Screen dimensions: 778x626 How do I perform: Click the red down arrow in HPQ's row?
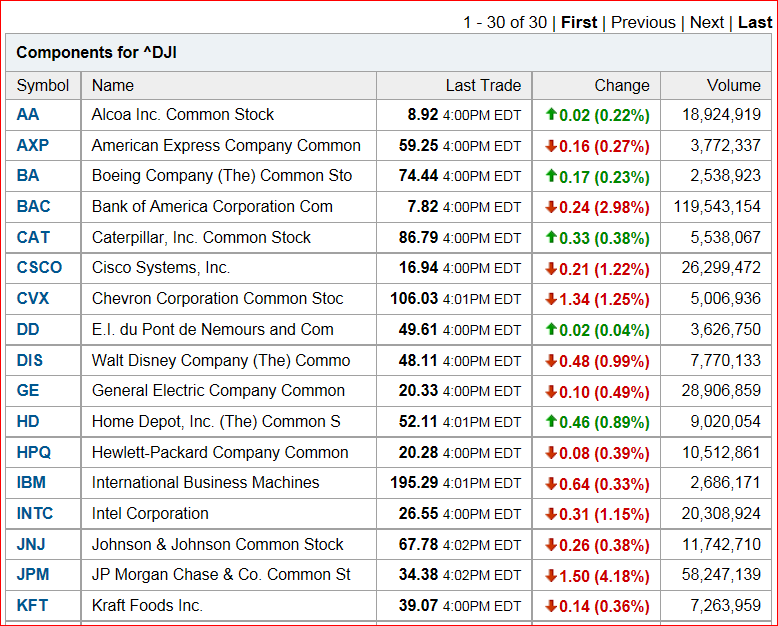[551, 453]
